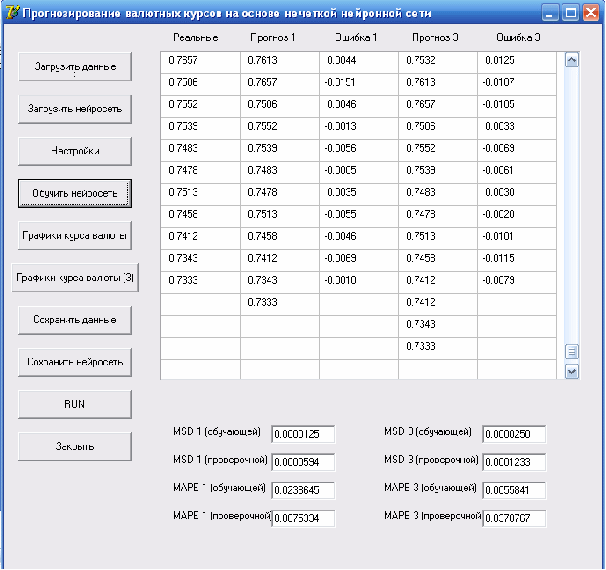Select cell -0.0010 in Ошибка 1 column

pos(359,282)
